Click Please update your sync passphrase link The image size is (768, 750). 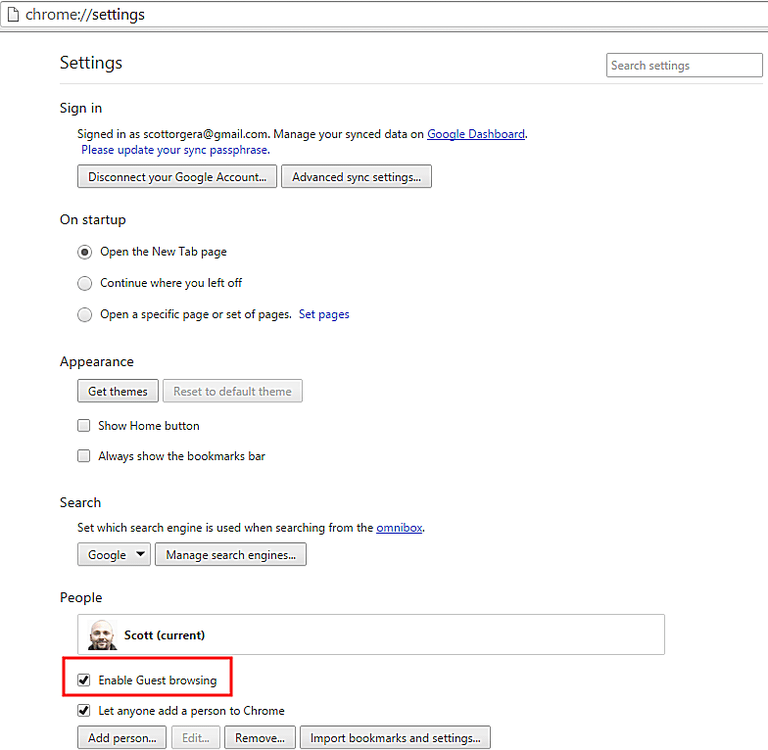(x=175, y=150)
